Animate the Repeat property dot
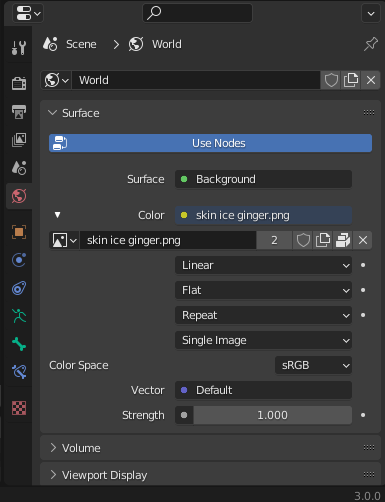The height and width of the screenshot is (502, 385). [x=363, y=315]
